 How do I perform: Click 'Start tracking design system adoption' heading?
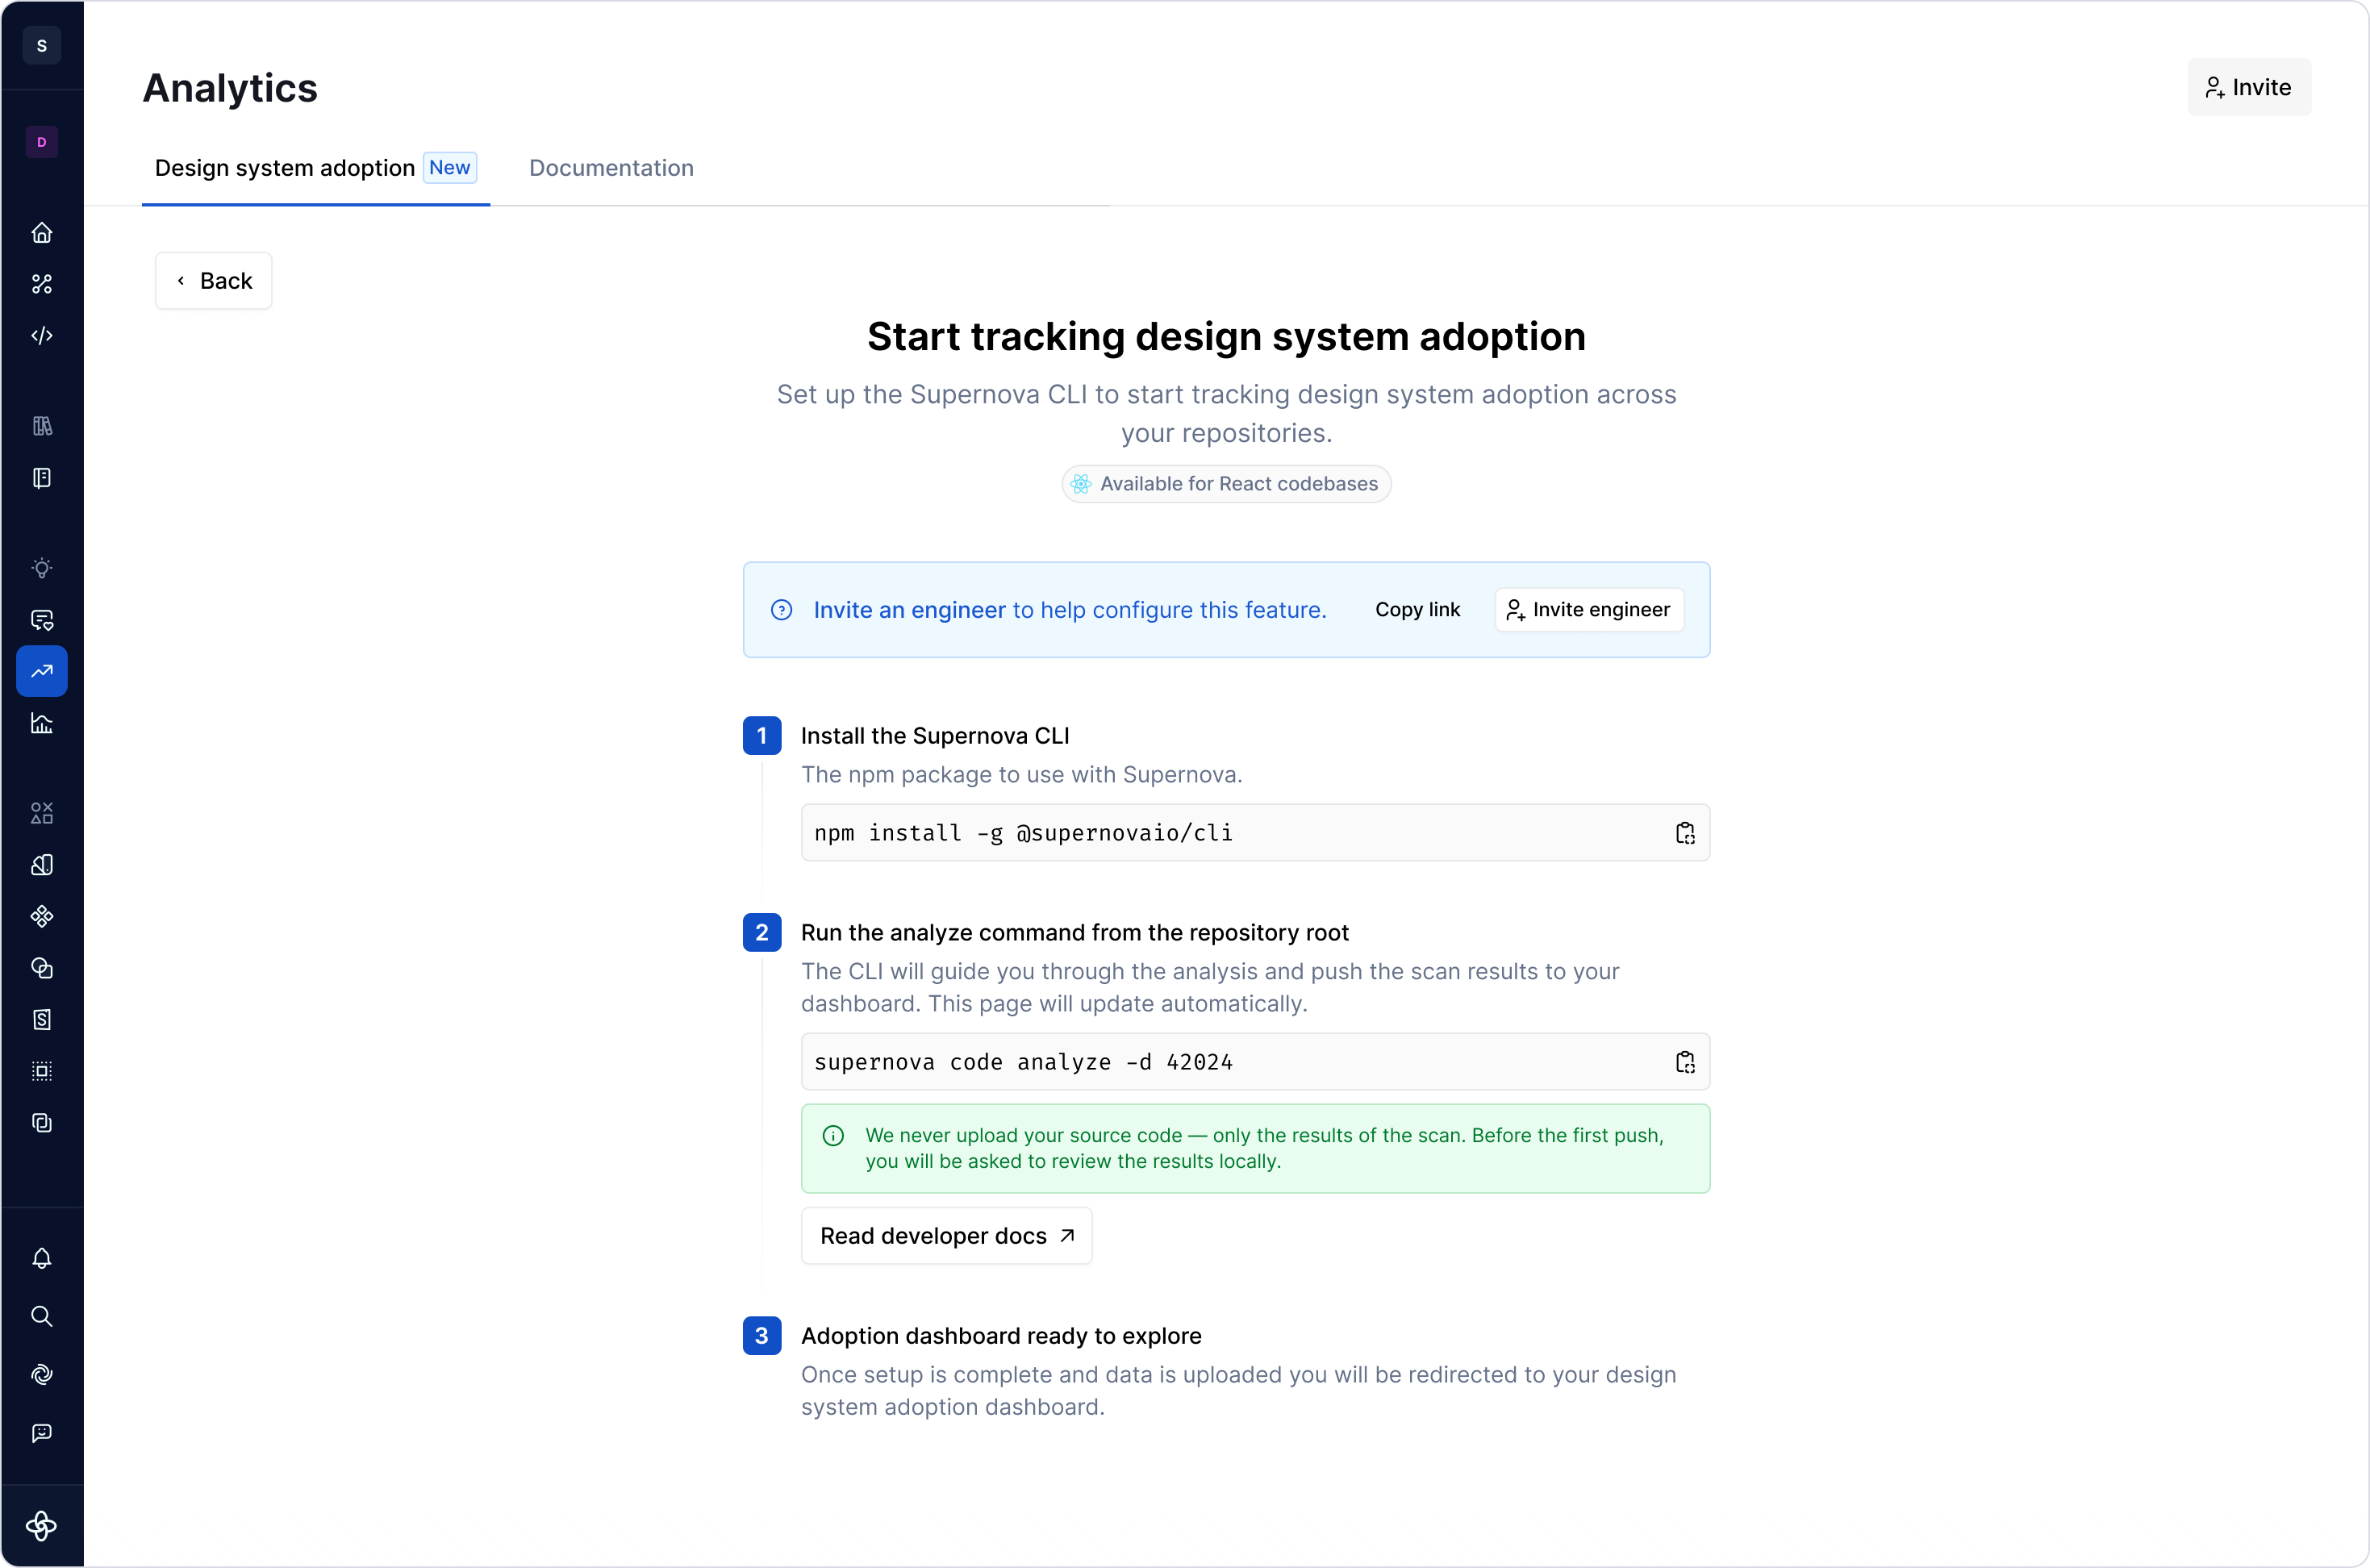click(1226, 337)
